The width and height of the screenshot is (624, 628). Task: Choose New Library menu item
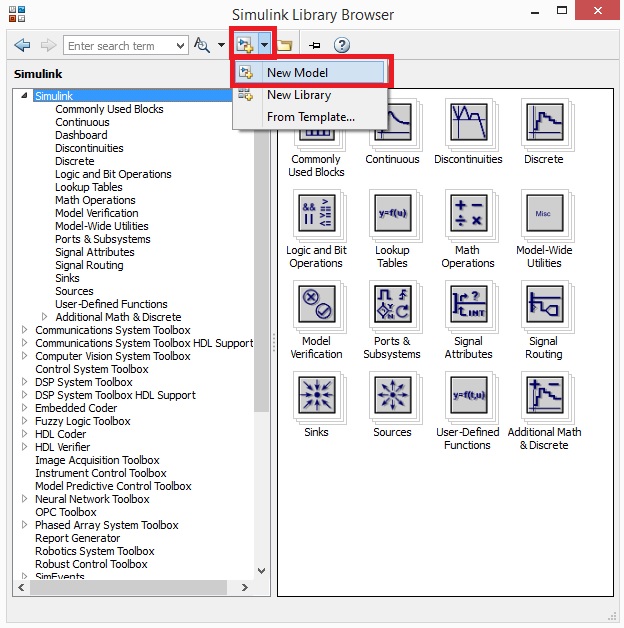click(x=310, y=95)
